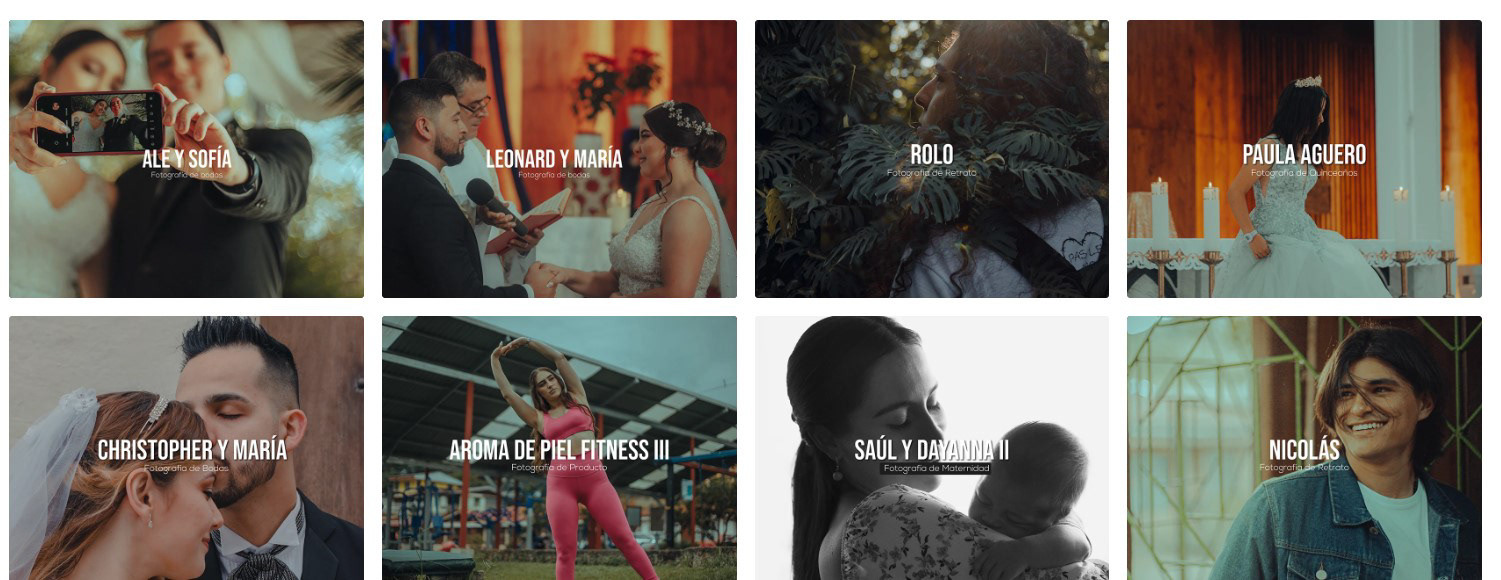Click the "Aroma de Piel Fitness III" title
Viewport: 1501px width, 580px height.
tap(559, 451)
